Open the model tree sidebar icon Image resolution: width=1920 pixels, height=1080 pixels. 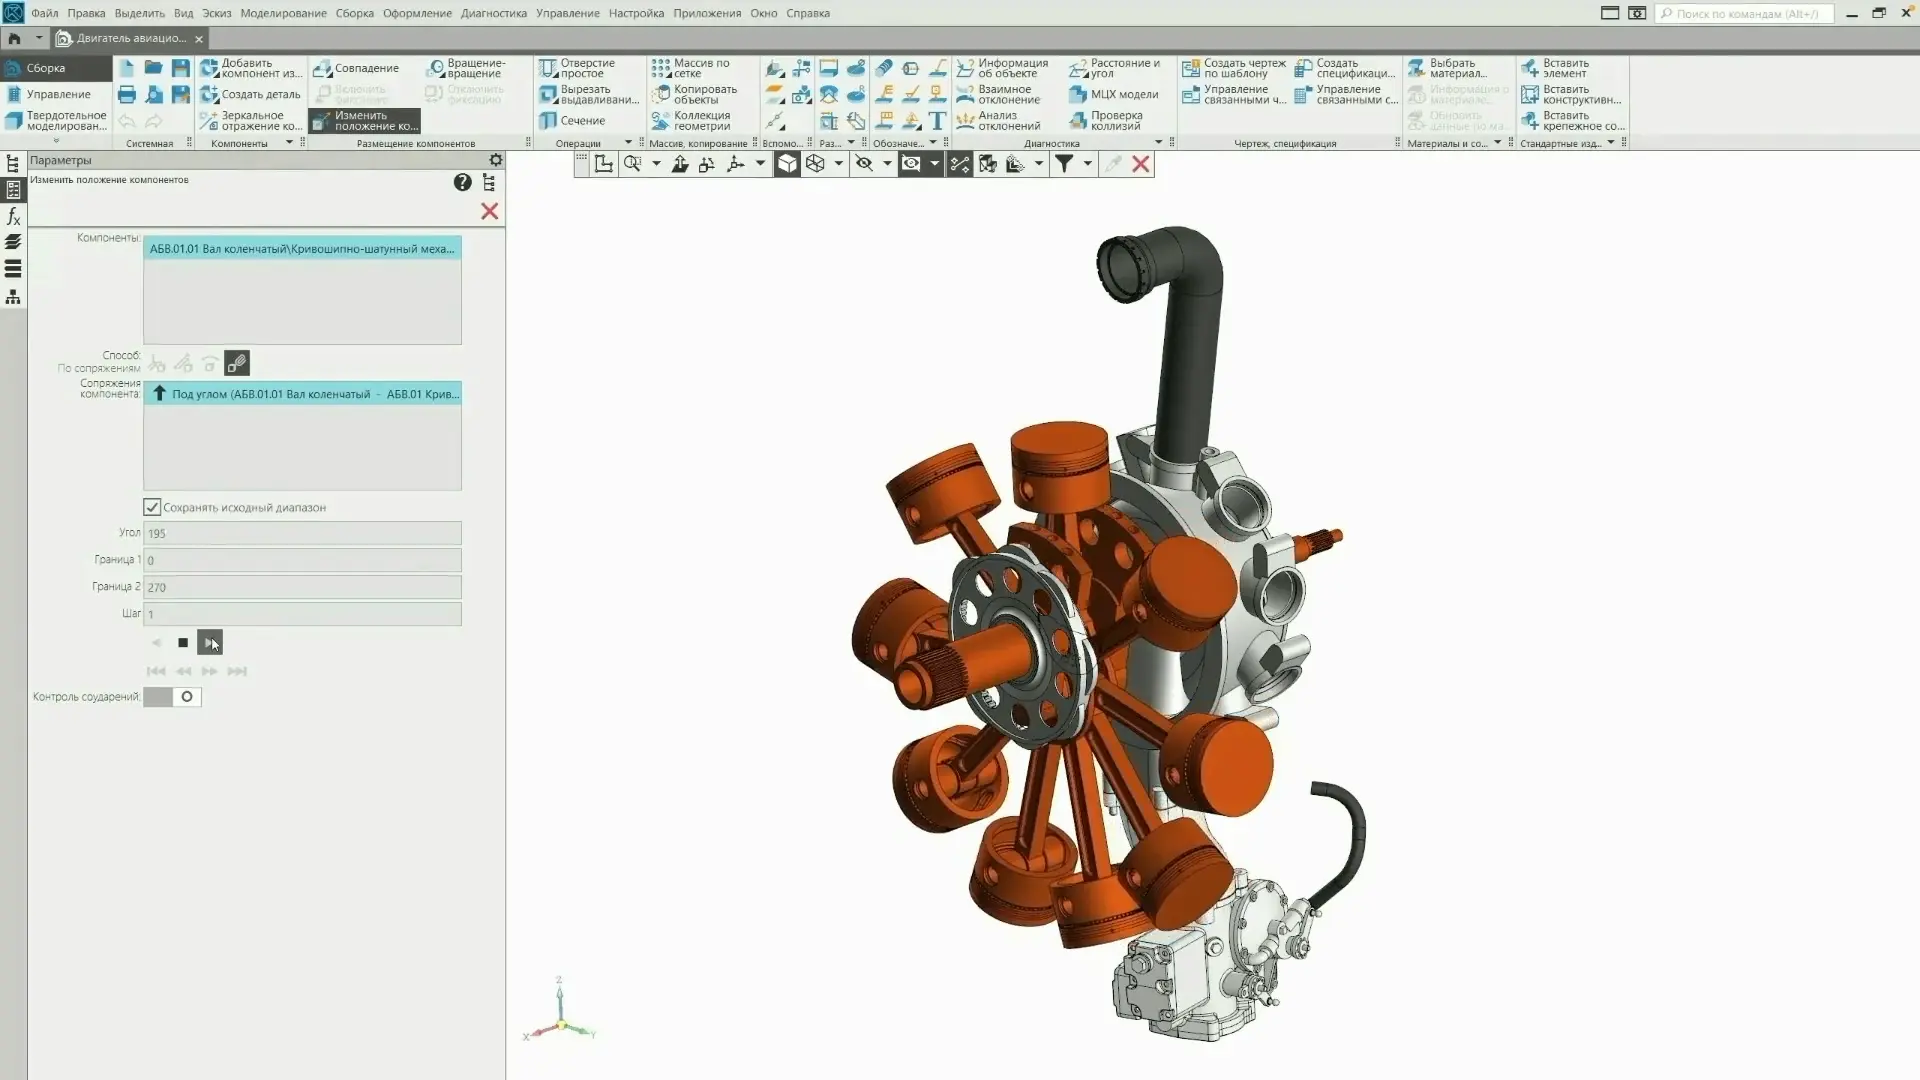[13, 163]
